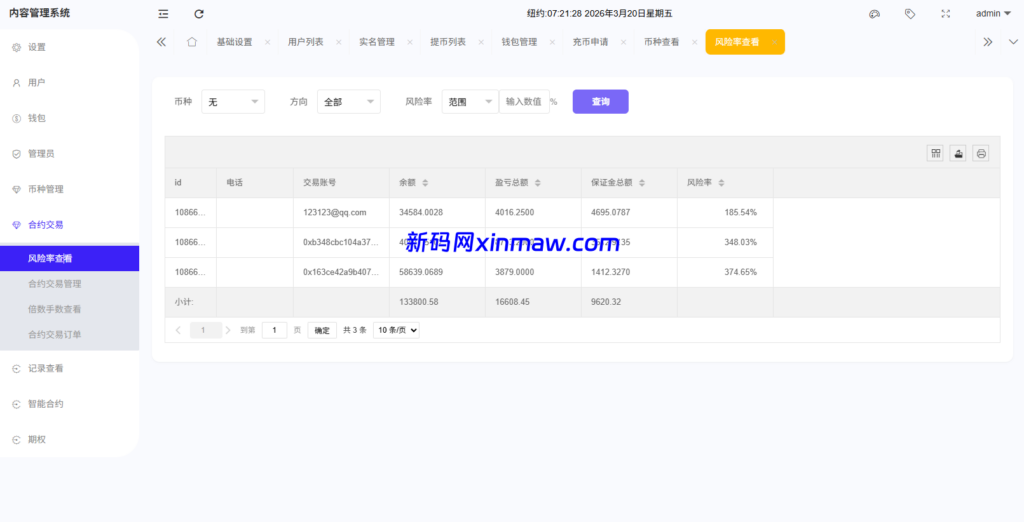The height and width of the screenshot is (522, 1024).
Task: Sort by 风险率 column arrows
Action: pos(721,184)
